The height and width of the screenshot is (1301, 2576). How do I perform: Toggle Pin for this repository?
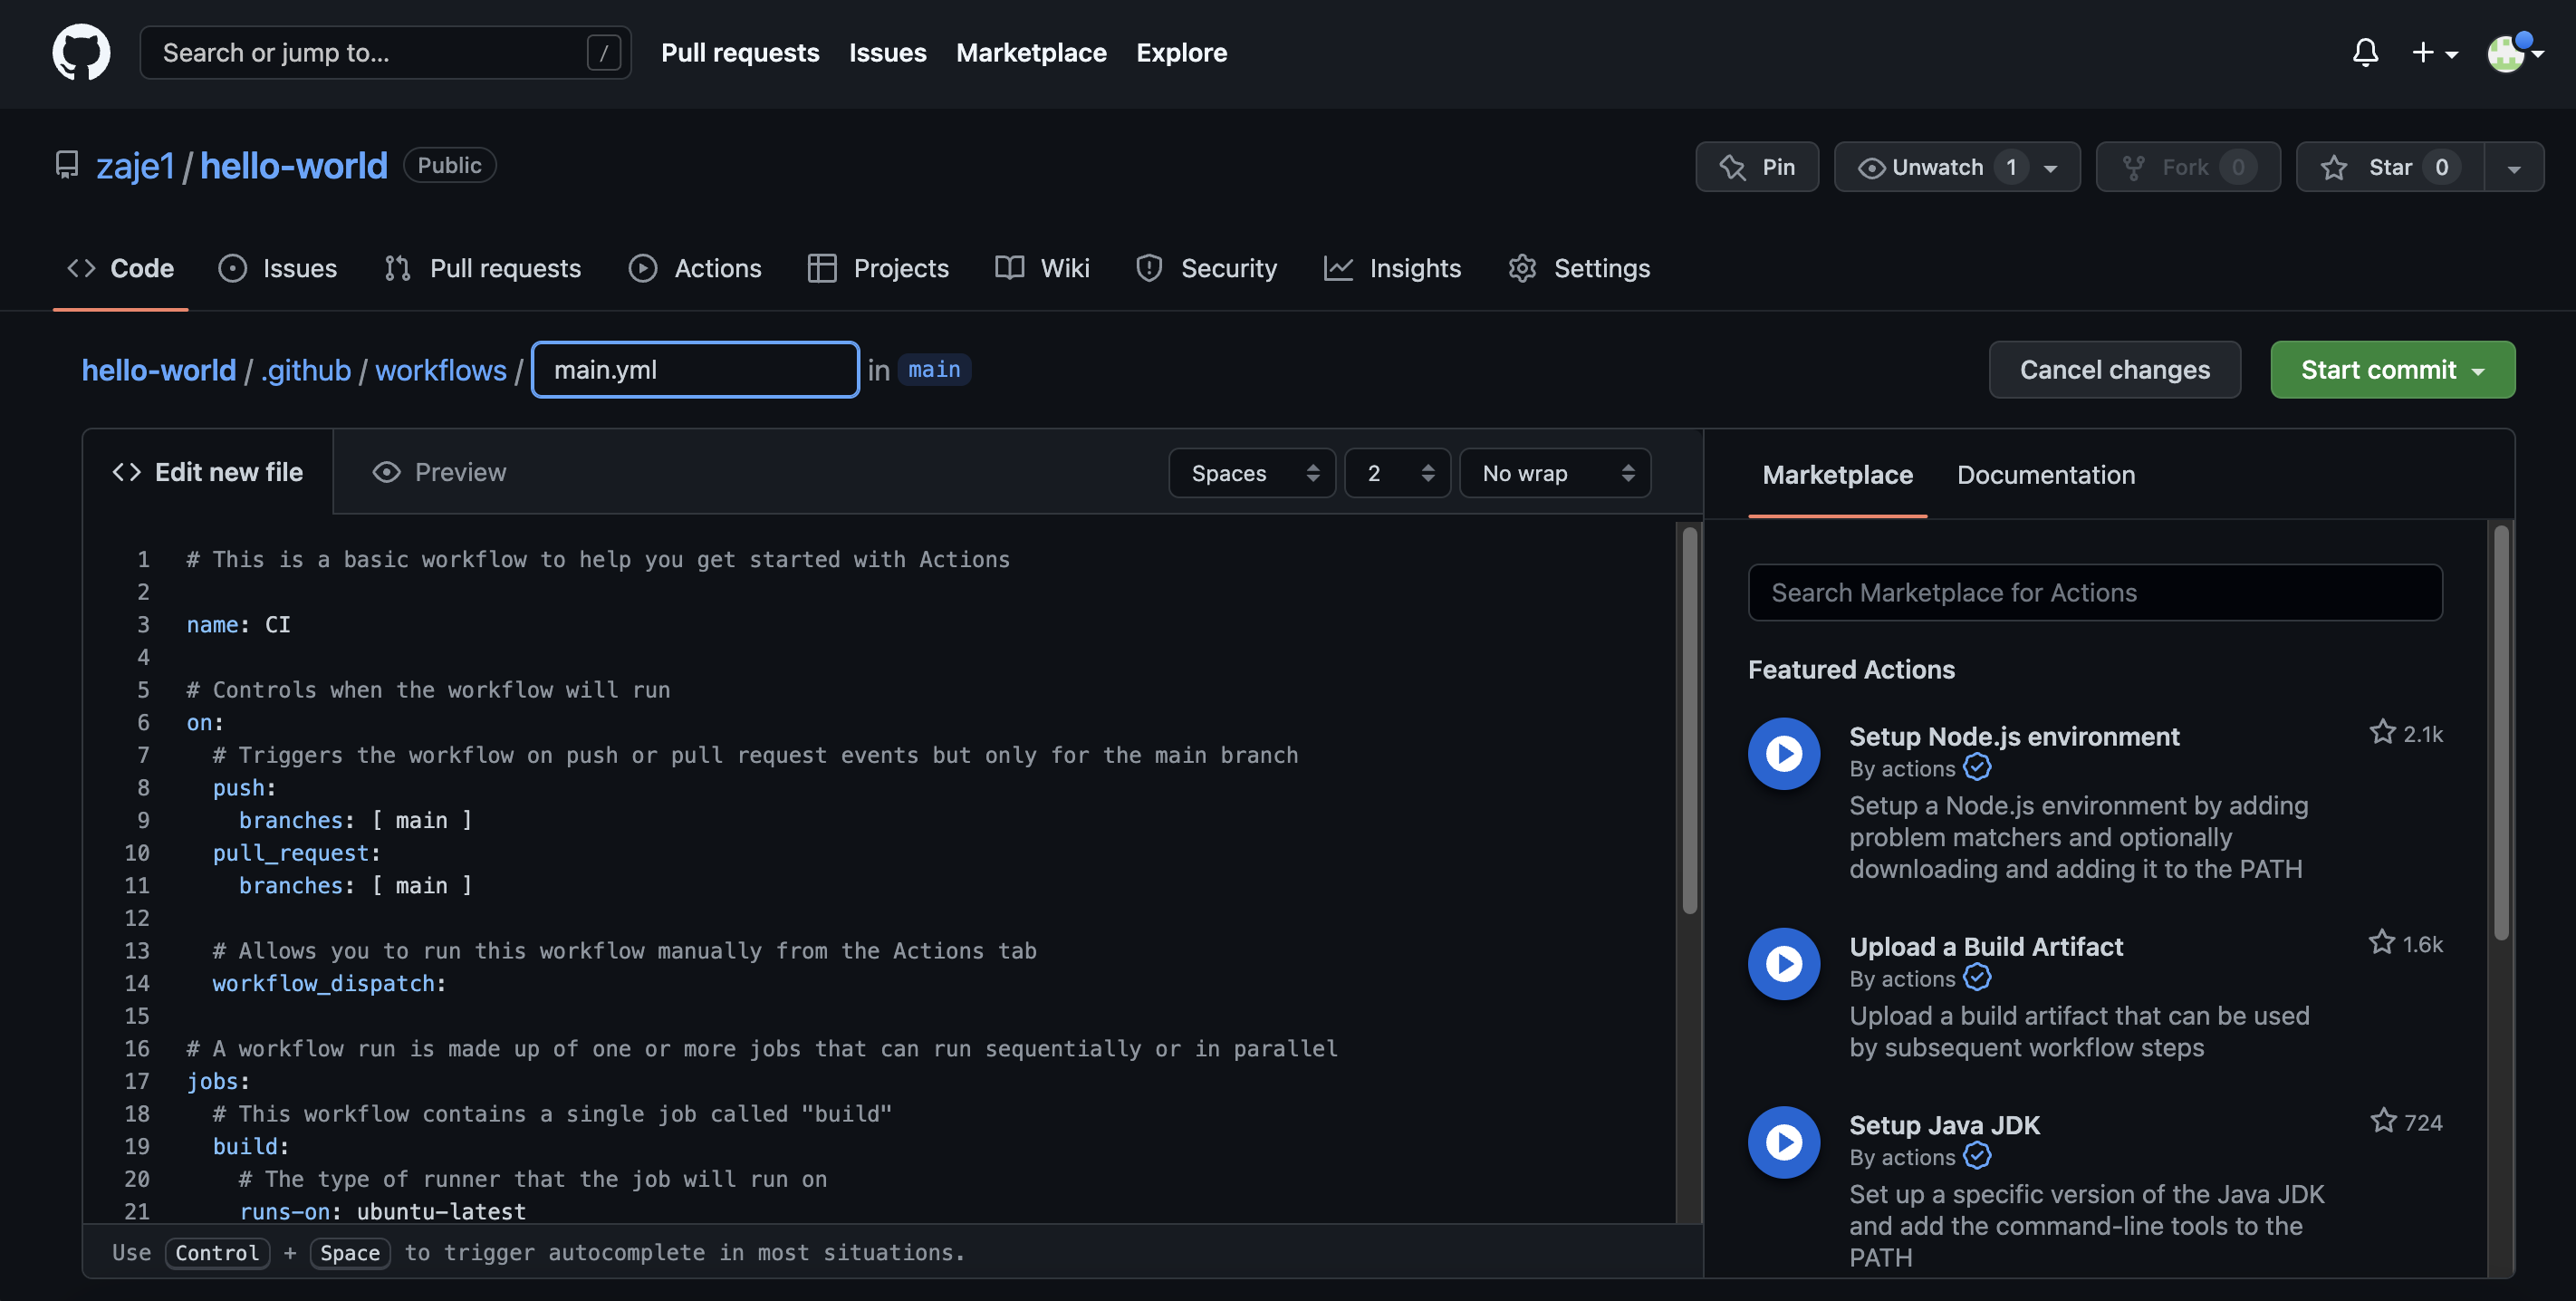point(1757,167)
